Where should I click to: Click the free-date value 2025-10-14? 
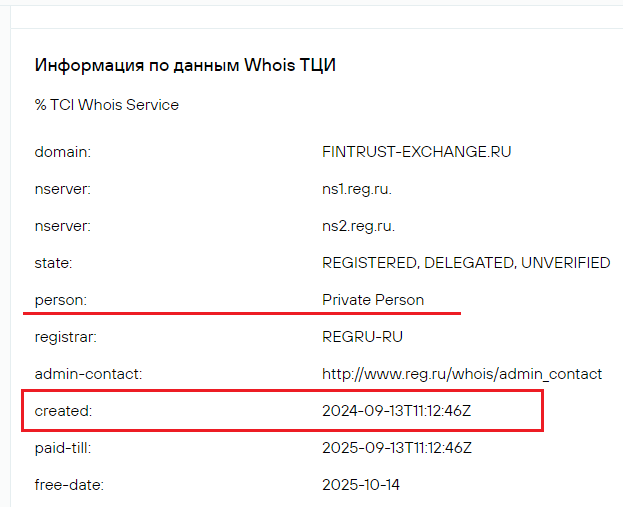click(x=361, y=485)
